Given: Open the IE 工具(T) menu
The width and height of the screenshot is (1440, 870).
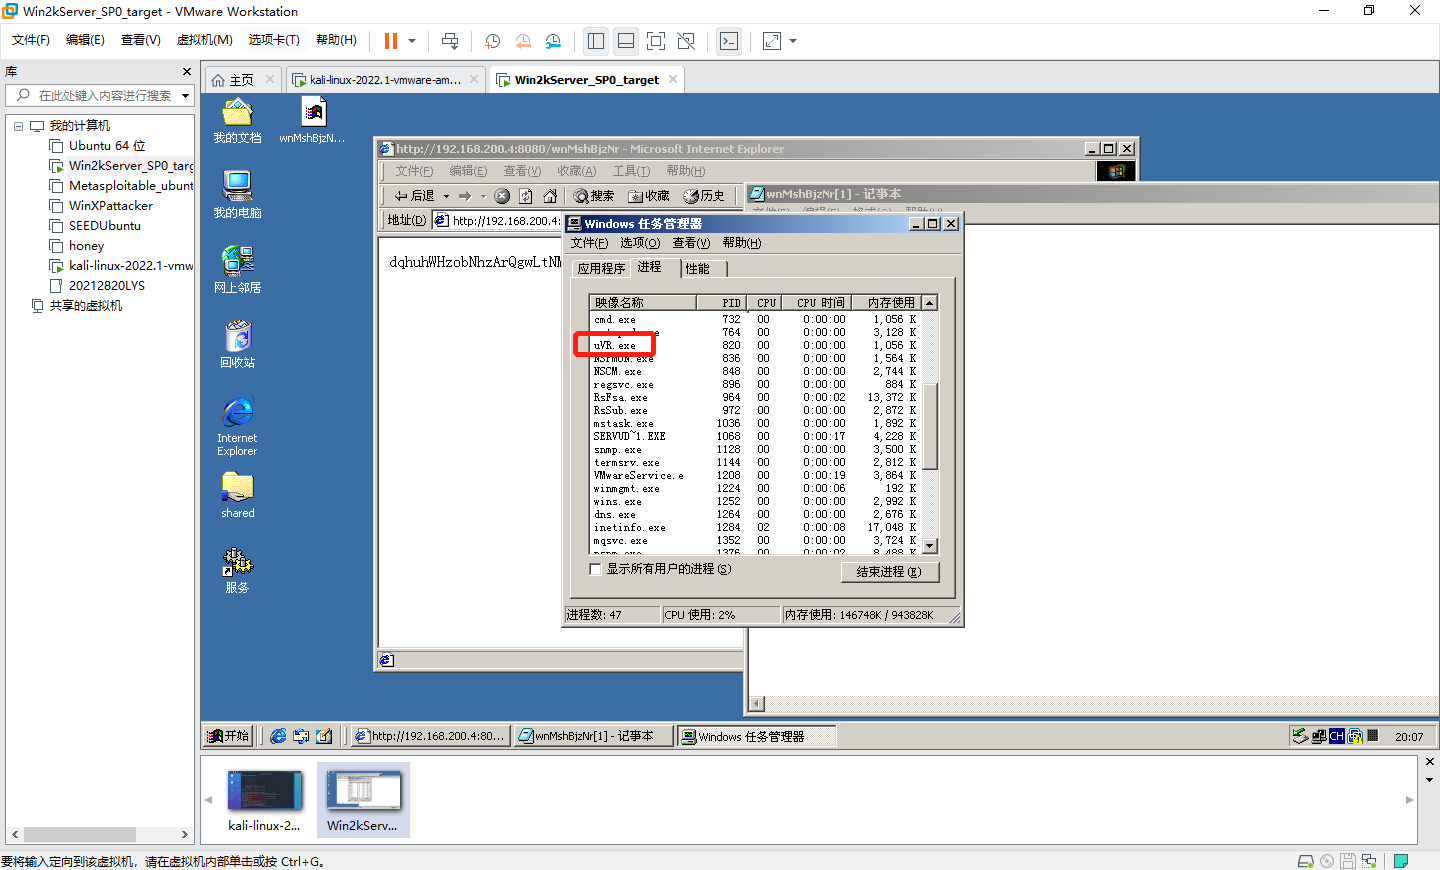Looking at the screenshot, I should pyautogui.click(x=631, y=171).
